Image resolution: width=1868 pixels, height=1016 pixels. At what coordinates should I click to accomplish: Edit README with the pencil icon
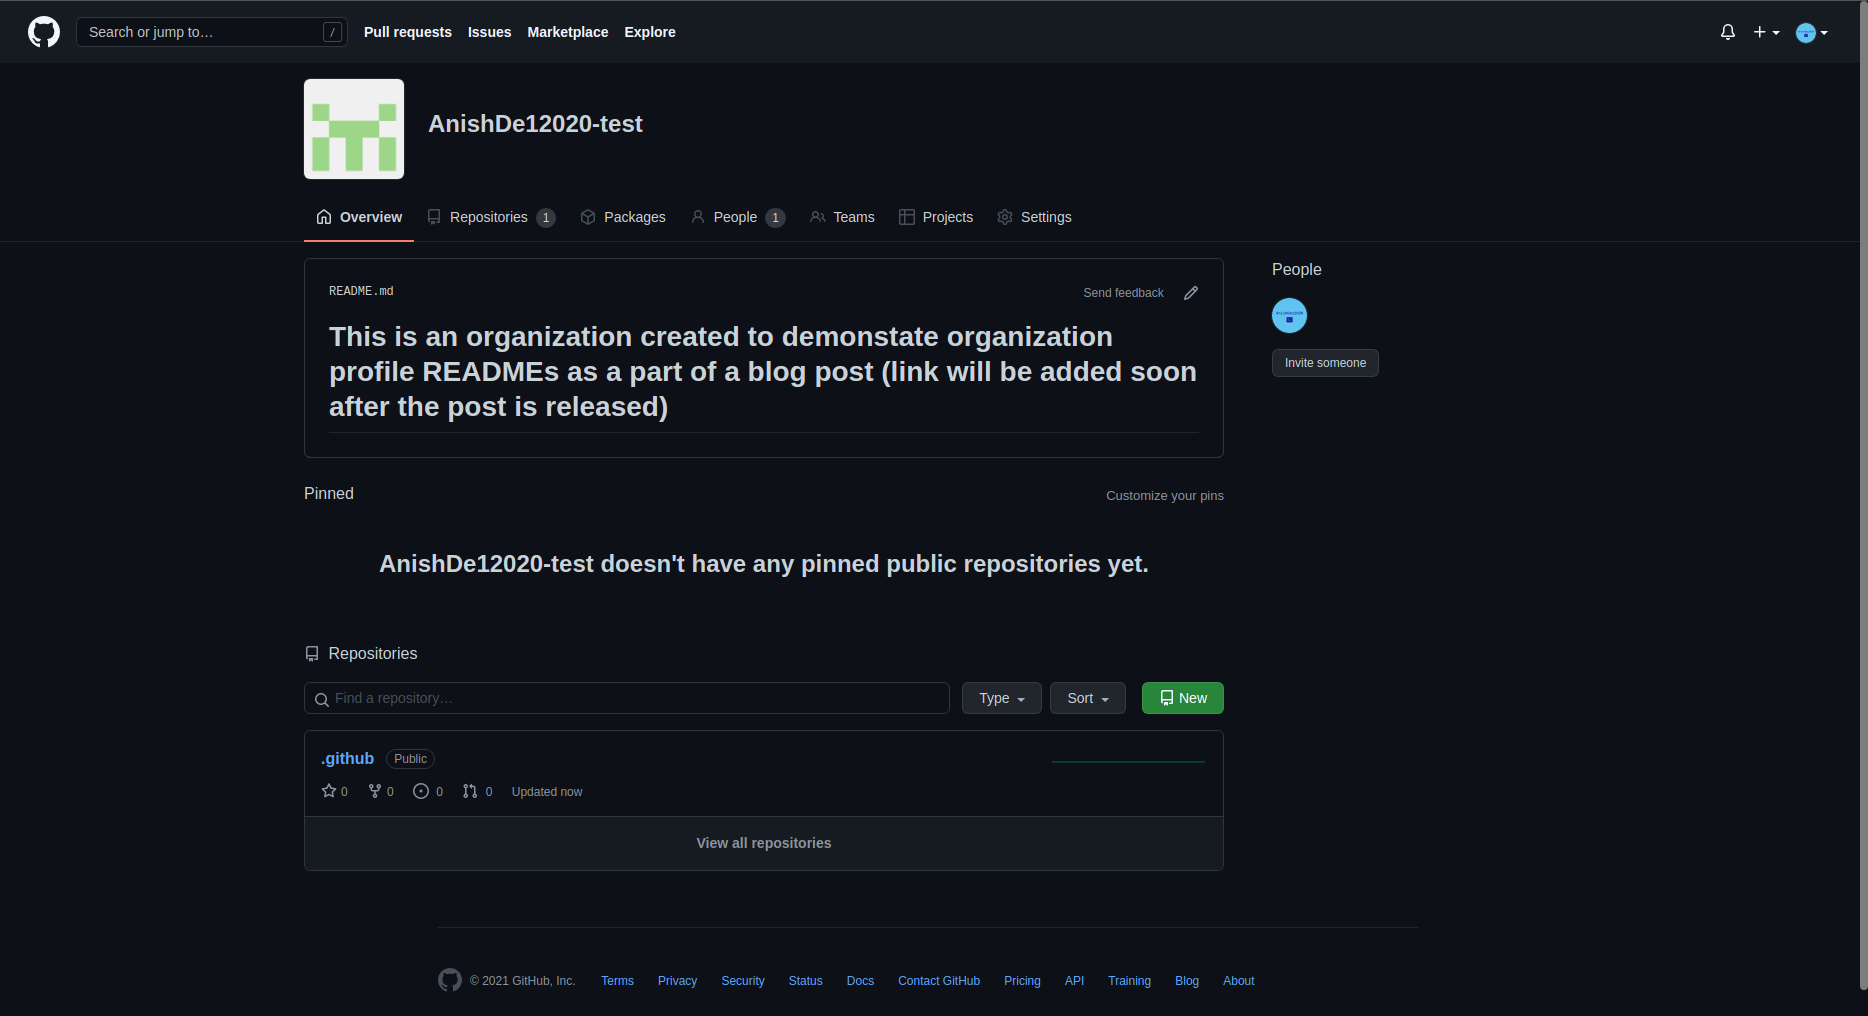tap(1191, 293)
